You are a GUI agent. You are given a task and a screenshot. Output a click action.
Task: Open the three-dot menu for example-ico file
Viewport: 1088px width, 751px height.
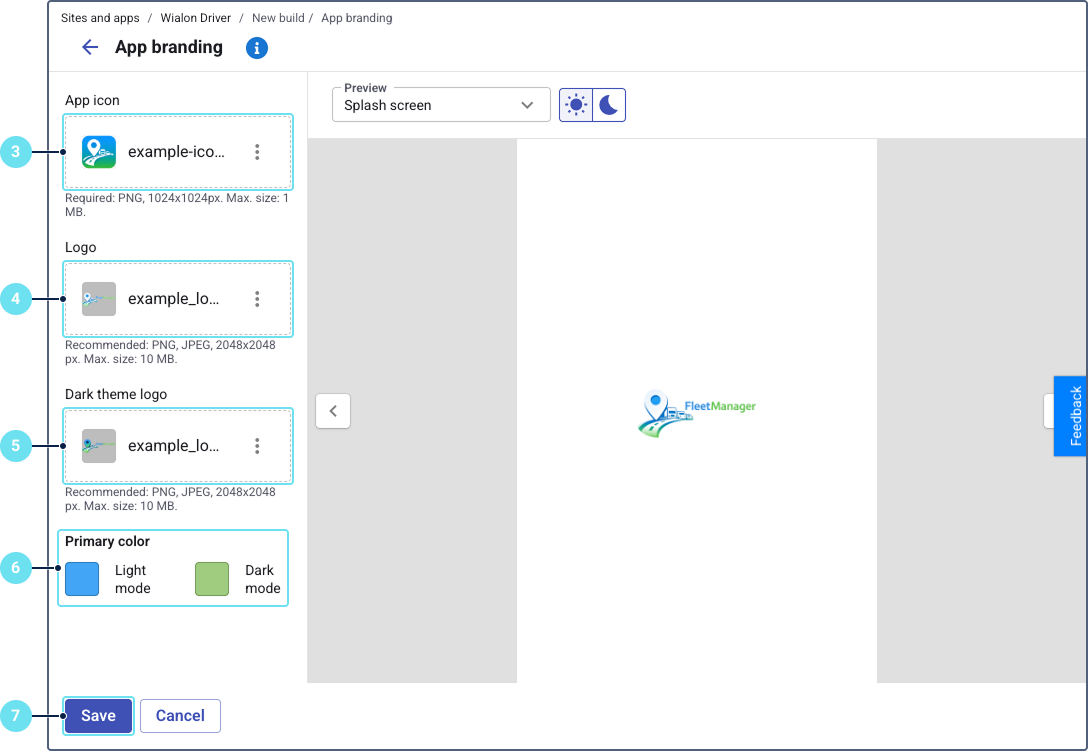(257, 152)
